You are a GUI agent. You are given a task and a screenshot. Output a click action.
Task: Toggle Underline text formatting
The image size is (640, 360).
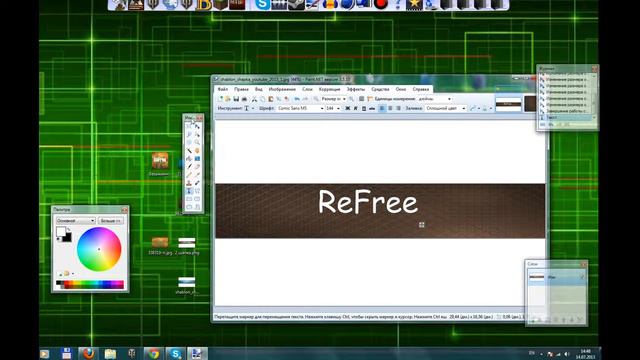364,108
